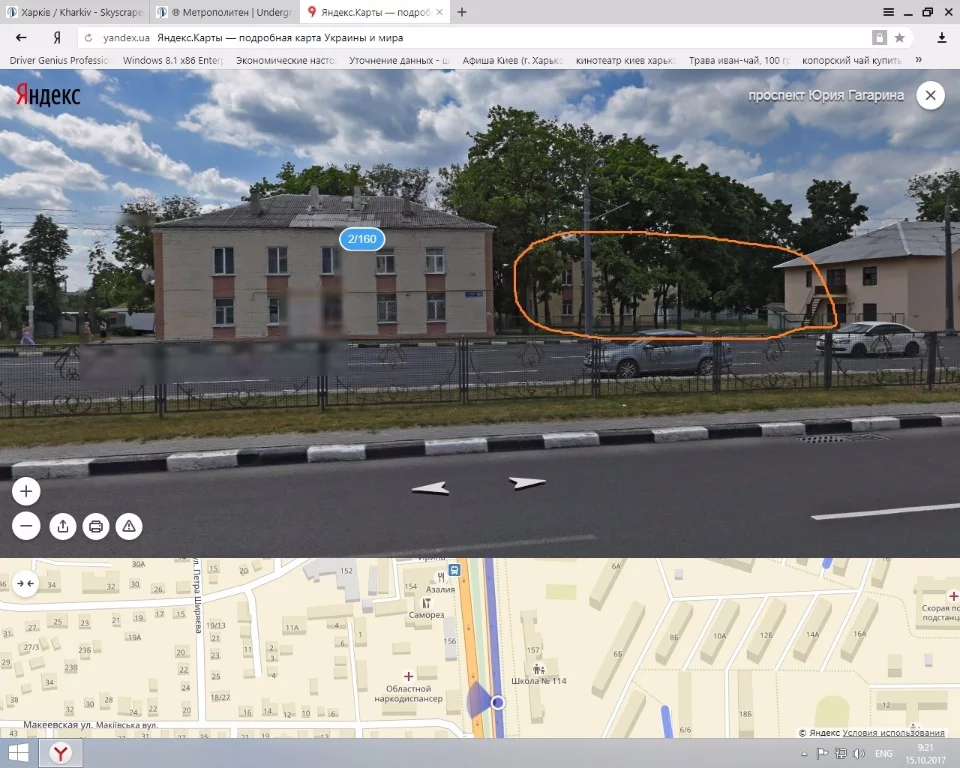The width and height of the screenshot is (960, 768).
Task: Click the Yandex Browser taskbar icon
Action: [60, 753]
